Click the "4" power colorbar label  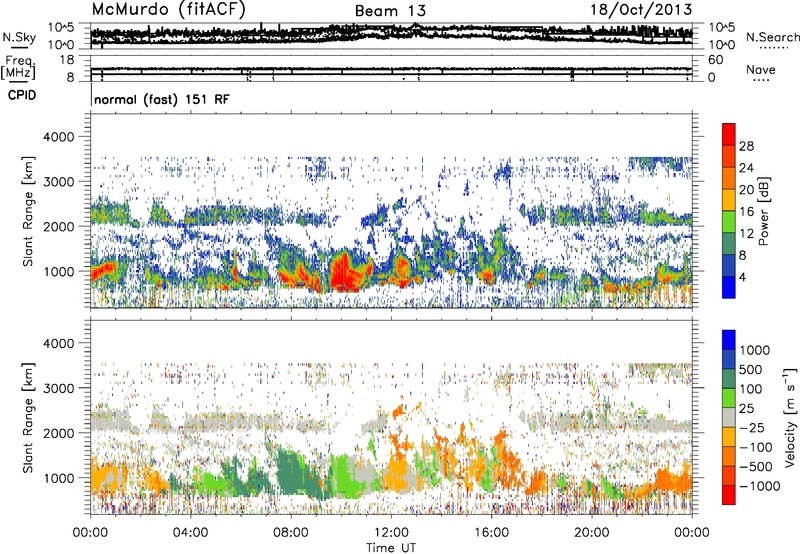[x=742, y=278]
